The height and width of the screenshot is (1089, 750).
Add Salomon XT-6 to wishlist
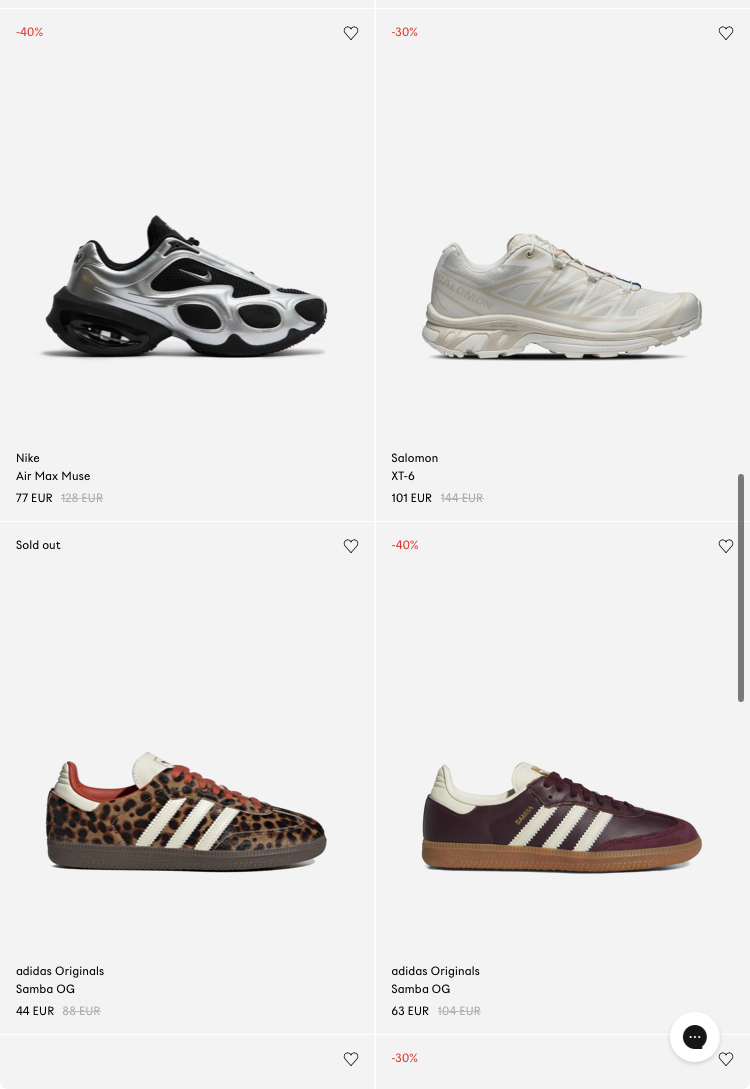coord(726,33)
